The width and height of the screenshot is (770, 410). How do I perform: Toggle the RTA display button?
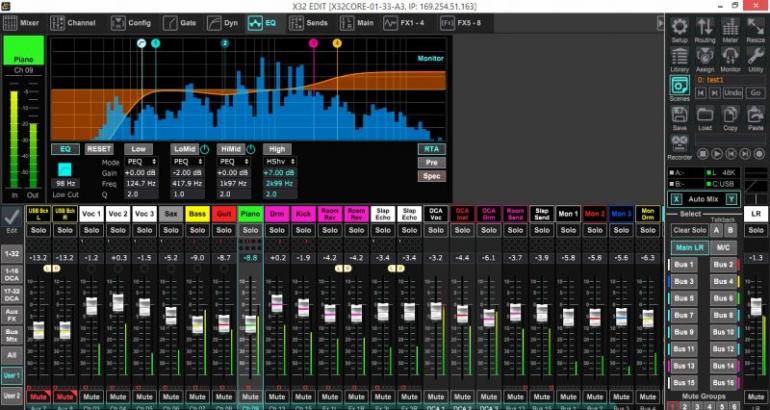432,149
